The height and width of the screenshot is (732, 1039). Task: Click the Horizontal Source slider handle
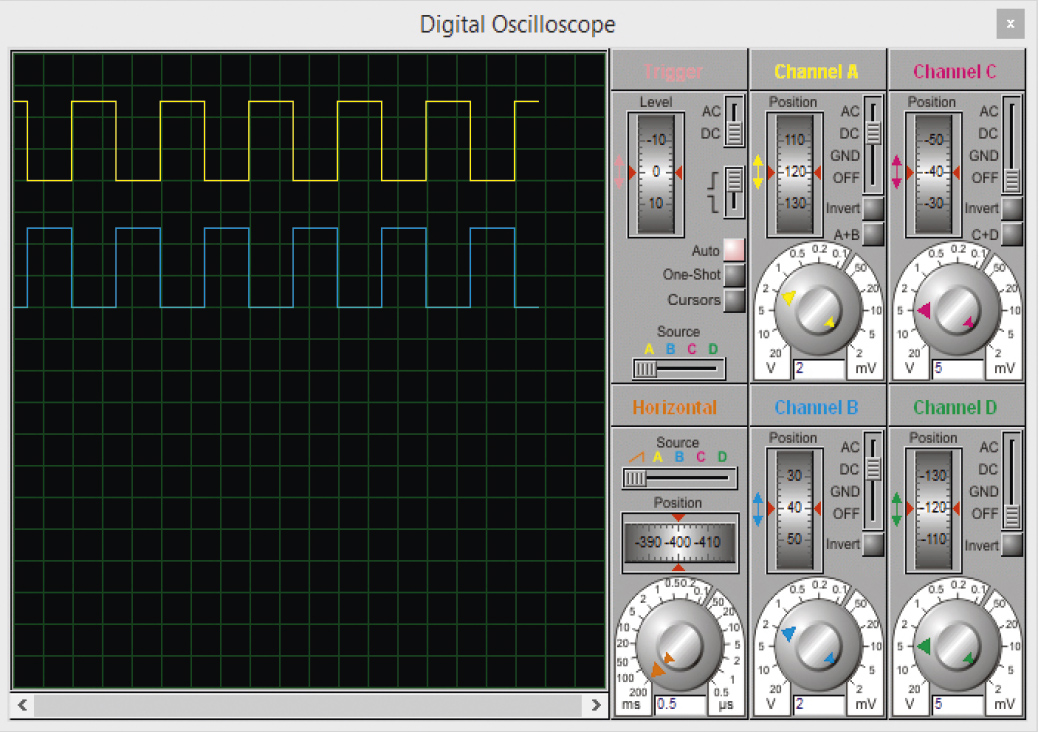click(635, 478)
